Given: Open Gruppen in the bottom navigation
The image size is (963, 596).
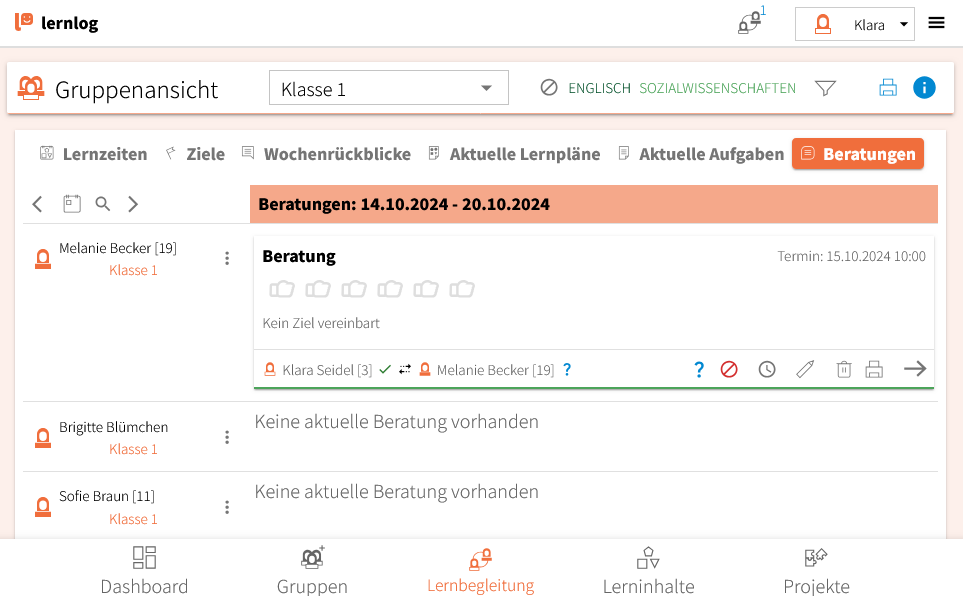Looking at the screenshot, I should point(312,570).
